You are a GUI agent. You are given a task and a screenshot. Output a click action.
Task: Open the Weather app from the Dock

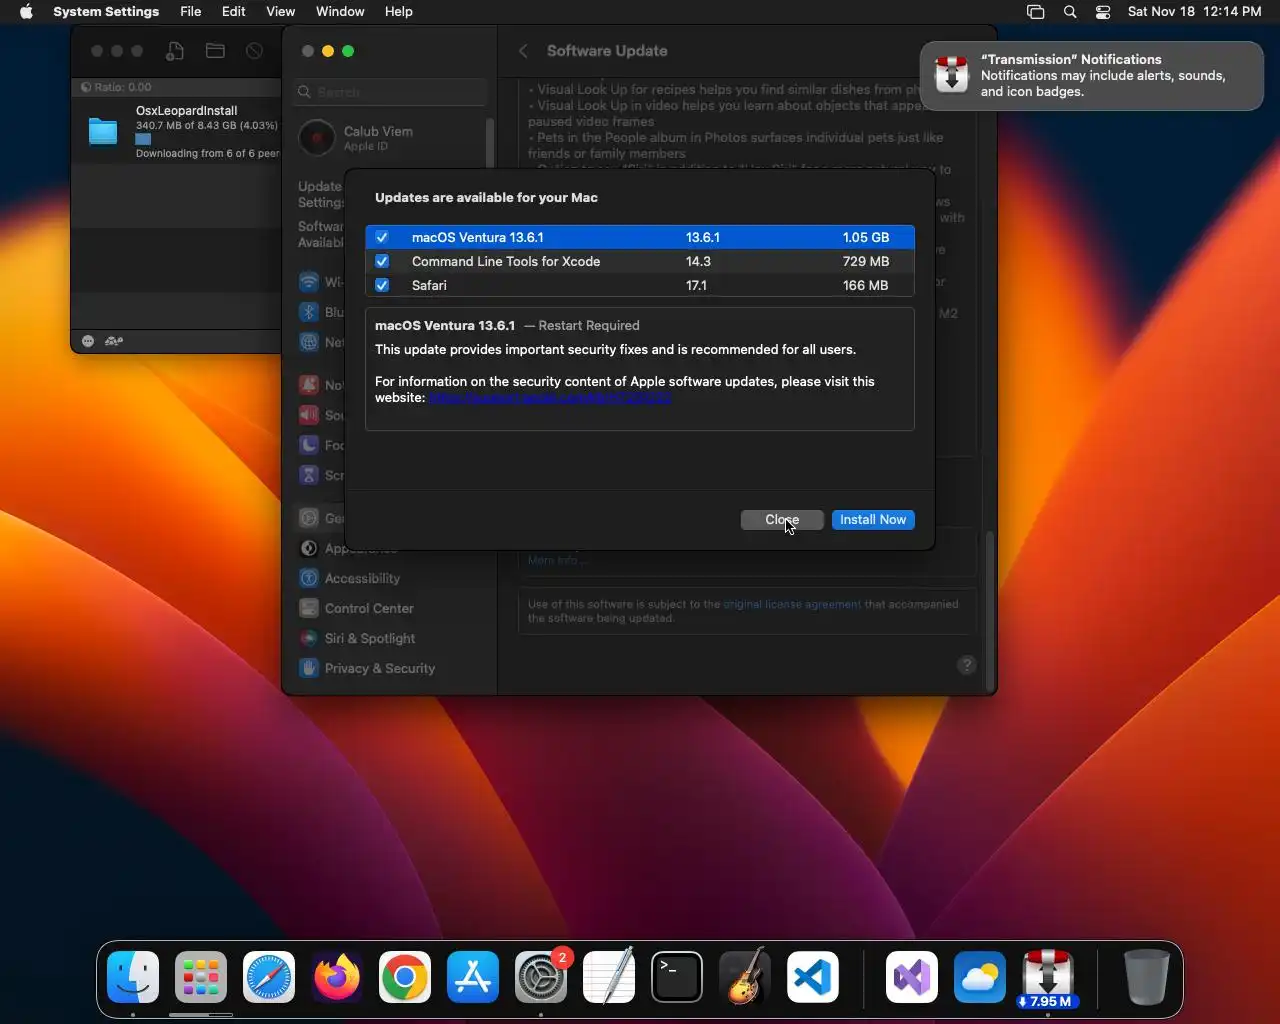point(980,977)
